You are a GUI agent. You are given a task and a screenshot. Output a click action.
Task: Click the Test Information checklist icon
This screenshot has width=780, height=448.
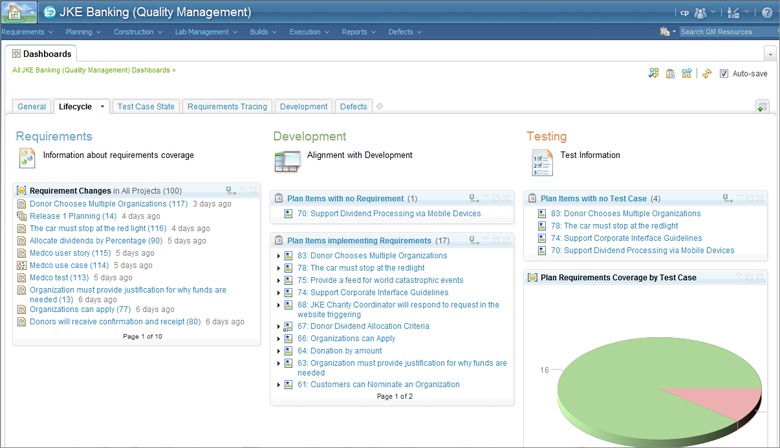click(x=542, y=163)
